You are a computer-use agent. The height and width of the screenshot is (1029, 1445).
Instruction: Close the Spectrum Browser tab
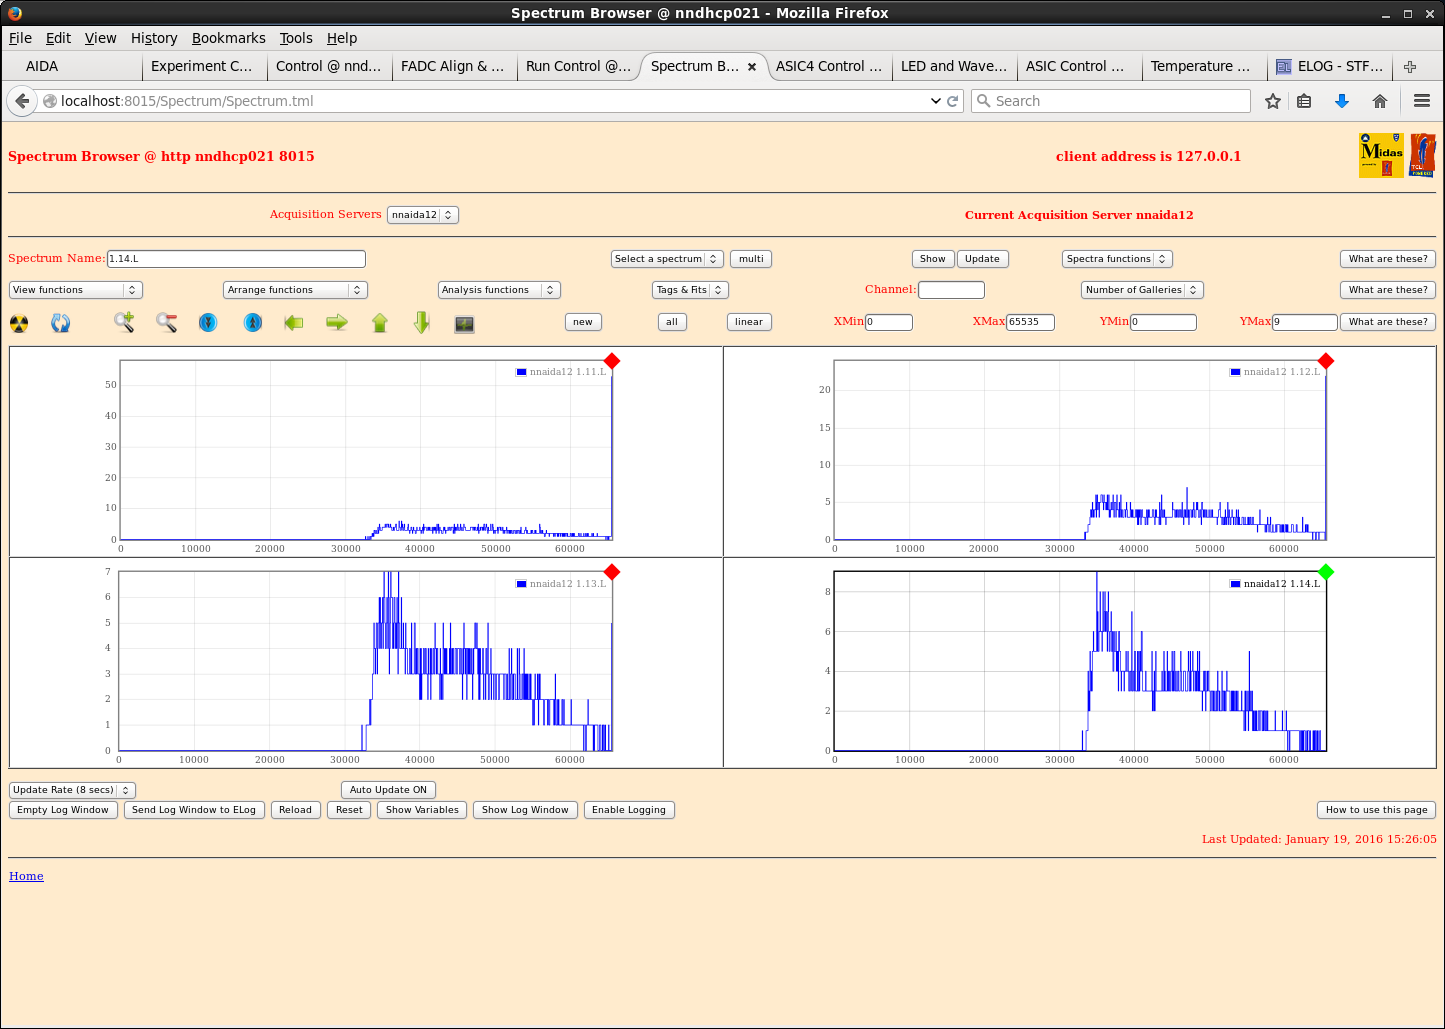point(752,67)
